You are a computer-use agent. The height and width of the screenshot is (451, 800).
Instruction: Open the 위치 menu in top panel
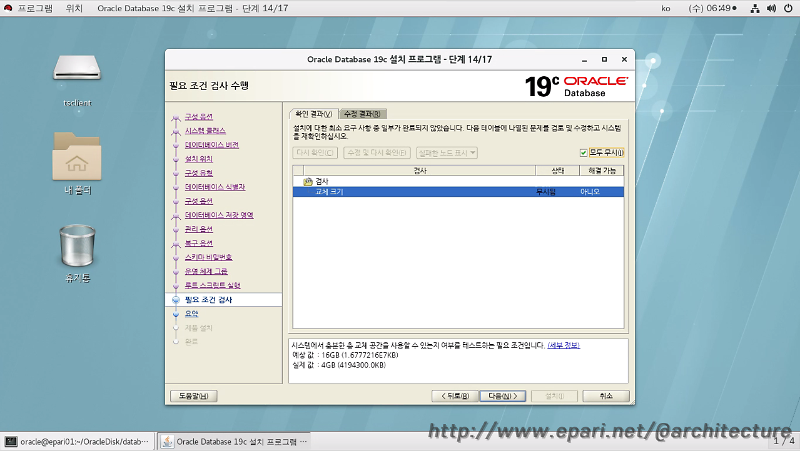74,8
